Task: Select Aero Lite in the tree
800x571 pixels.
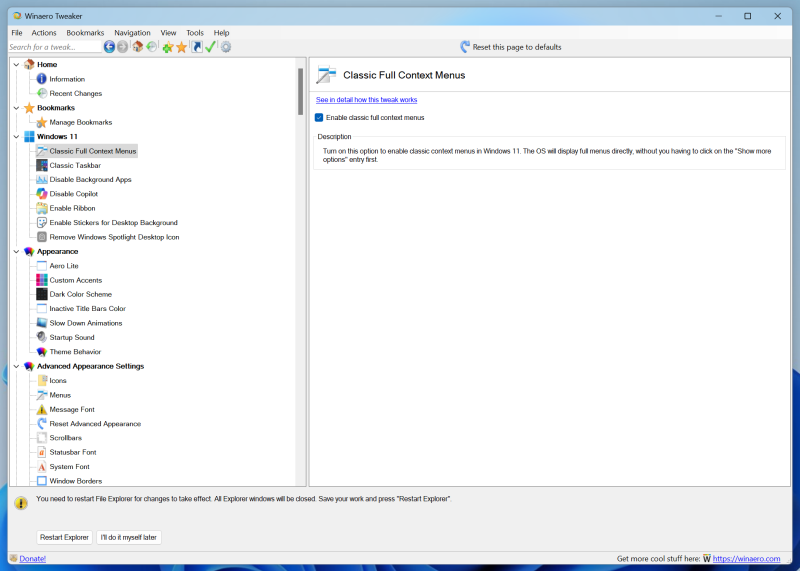Action: point(64,266)
